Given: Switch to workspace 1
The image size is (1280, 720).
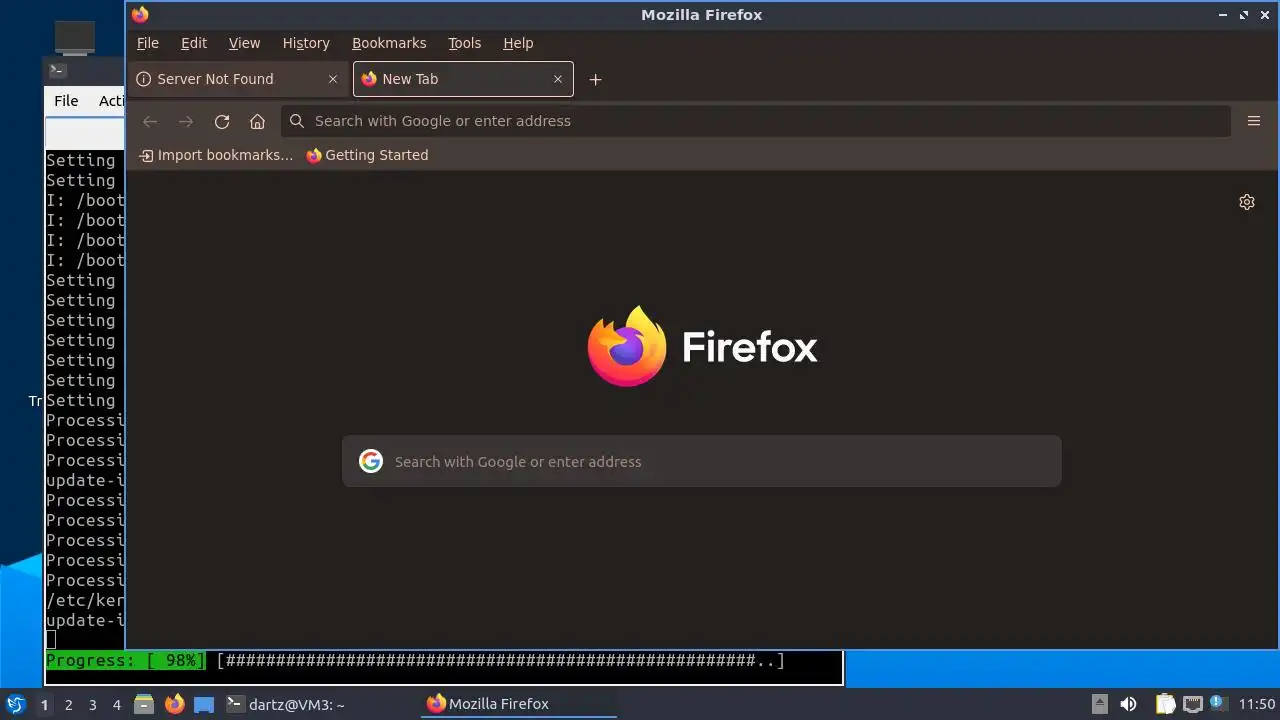Looking at the screenshot, I should pyautogui.click(x=44, y=704).
